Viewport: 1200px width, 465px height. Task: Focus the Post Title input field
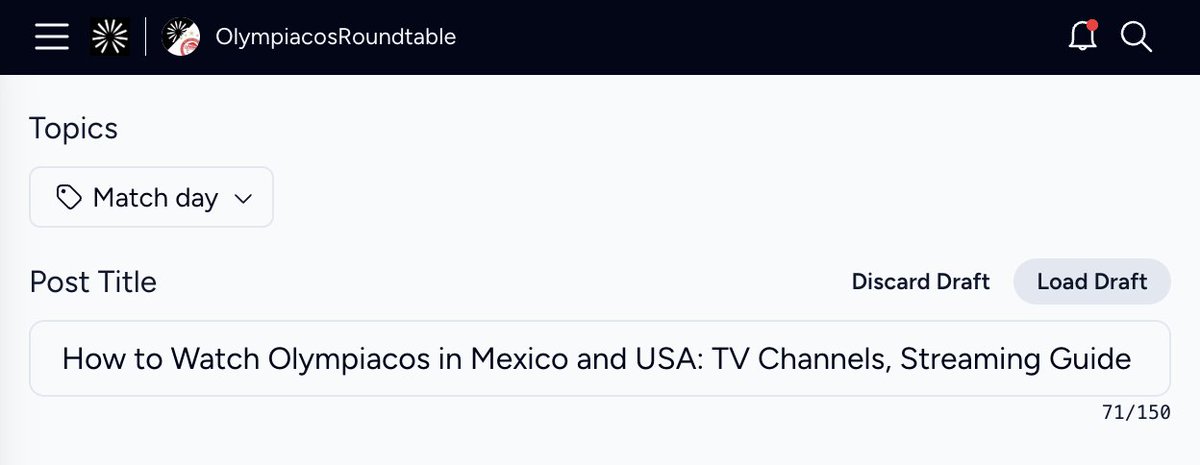(x=600, y=358)
